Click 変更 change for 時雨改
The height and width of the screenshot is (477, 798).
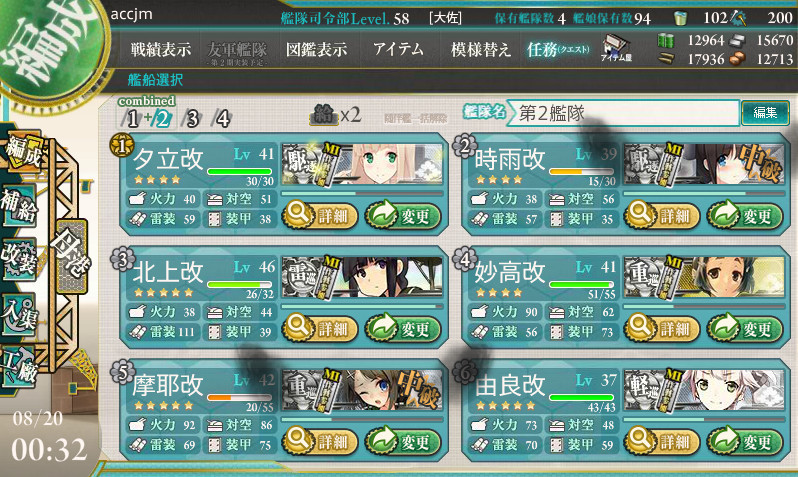pos(745,216)
